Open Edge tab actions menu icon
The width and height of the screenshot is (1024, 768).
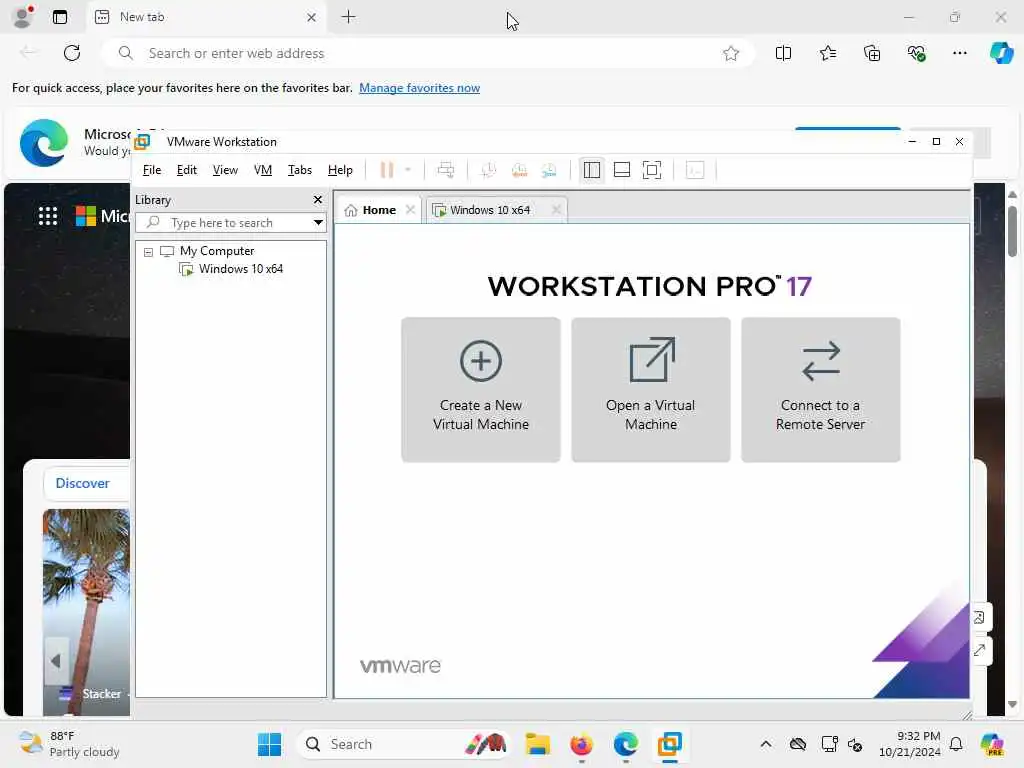tap(60, 17)
